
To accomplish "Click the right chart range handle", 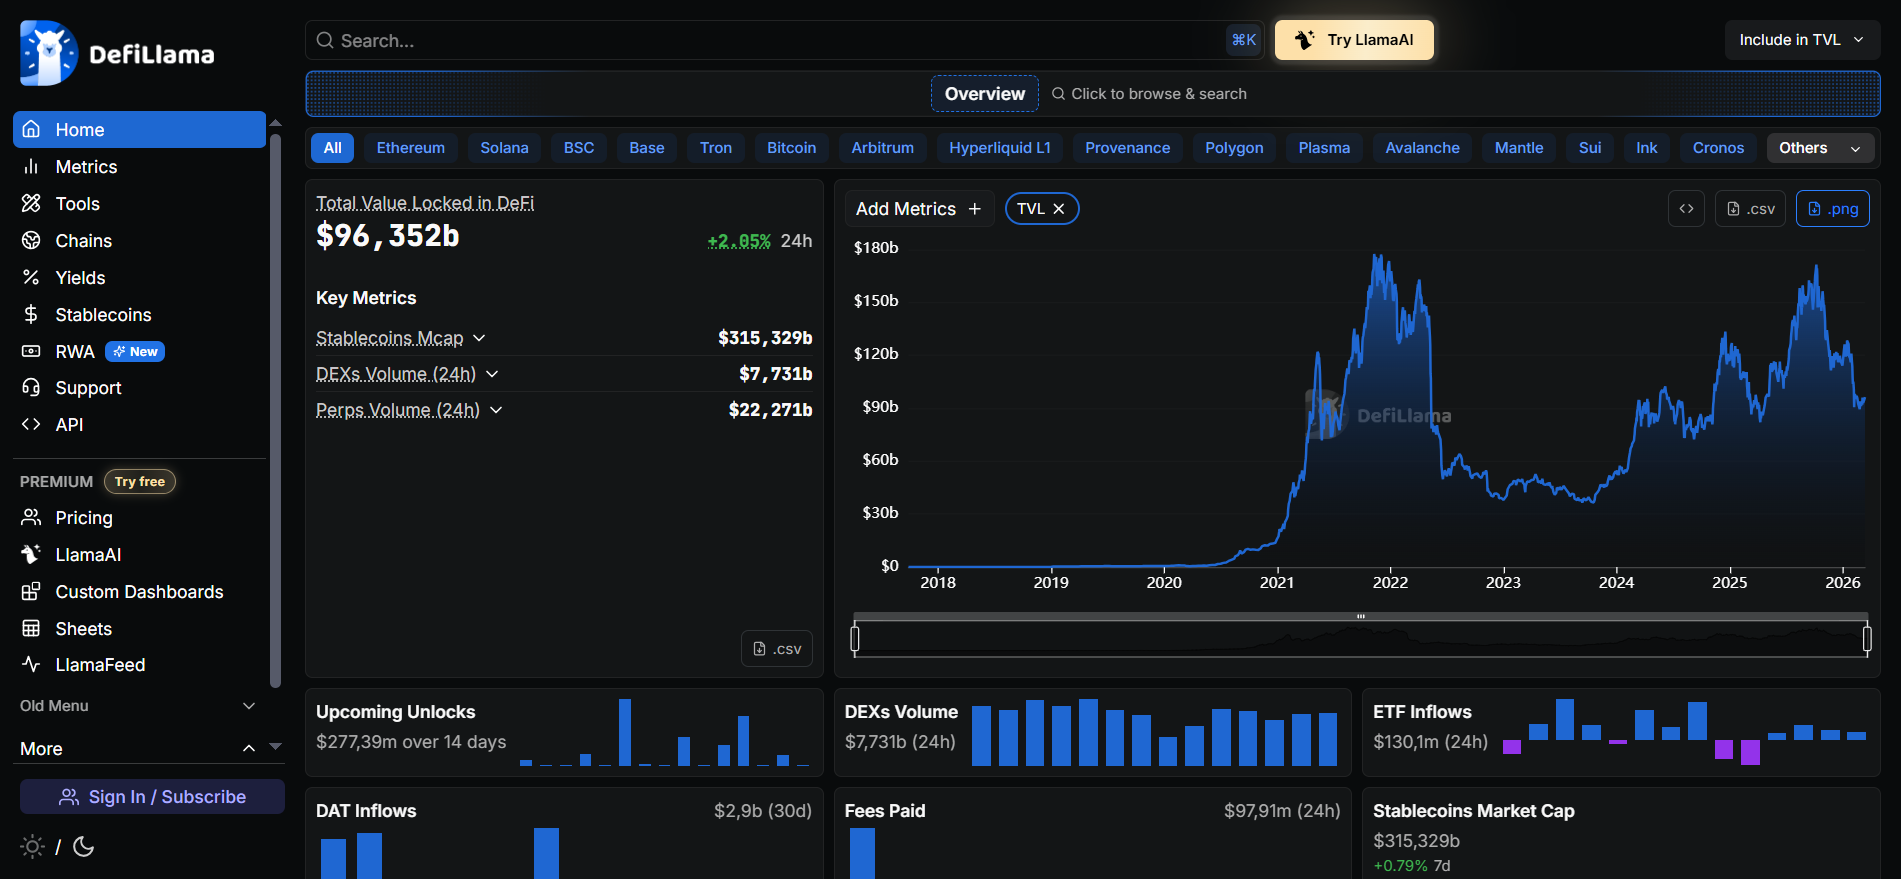I will [1867, 638].
